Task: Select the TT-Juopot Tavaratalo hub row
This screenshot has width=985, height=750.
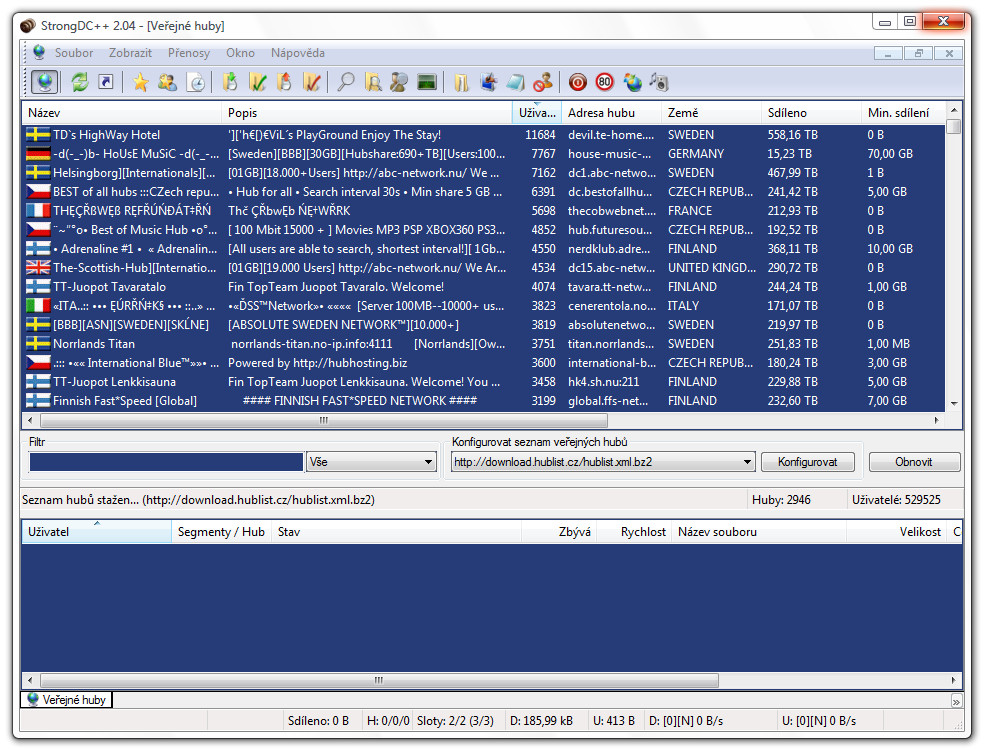Action: click(x=484, y=287)
